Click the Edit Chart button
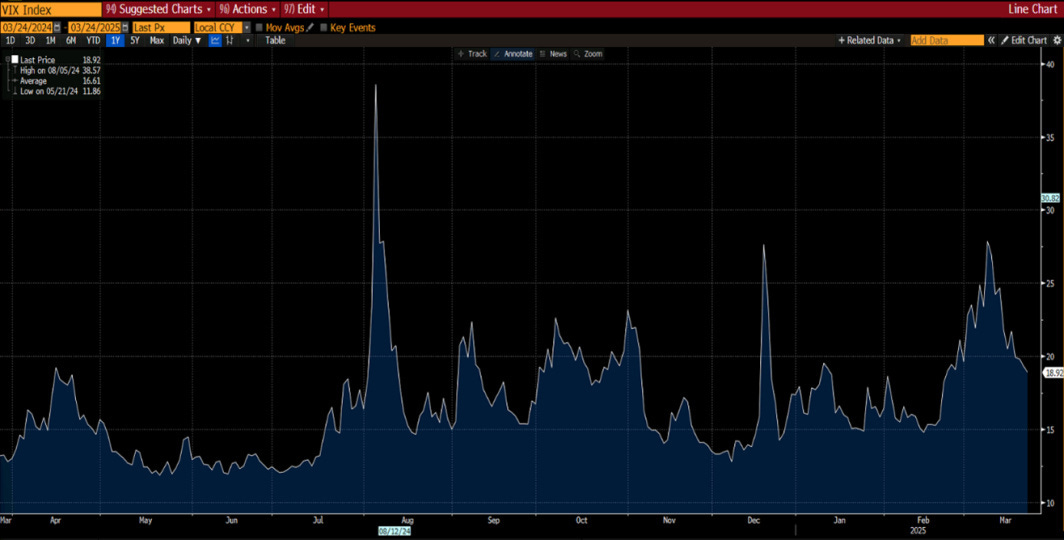Image resolution: width=1064 pixels, height=540 pixels. [x=1025, y=40]
